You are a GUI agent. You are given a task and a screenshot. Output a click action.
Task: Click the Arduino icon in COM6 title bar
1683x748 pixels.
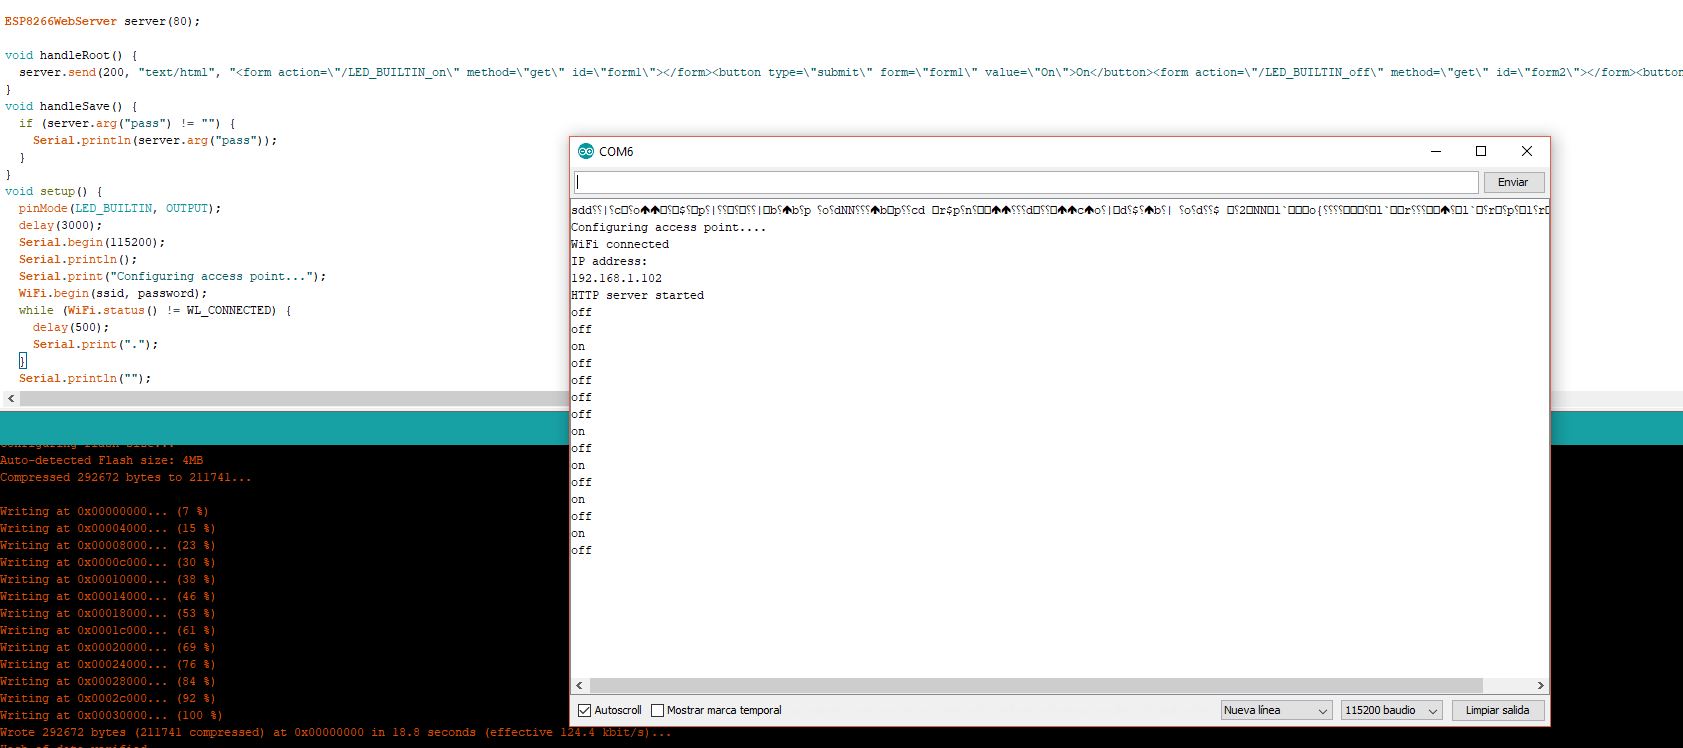[x=586, y=151]
